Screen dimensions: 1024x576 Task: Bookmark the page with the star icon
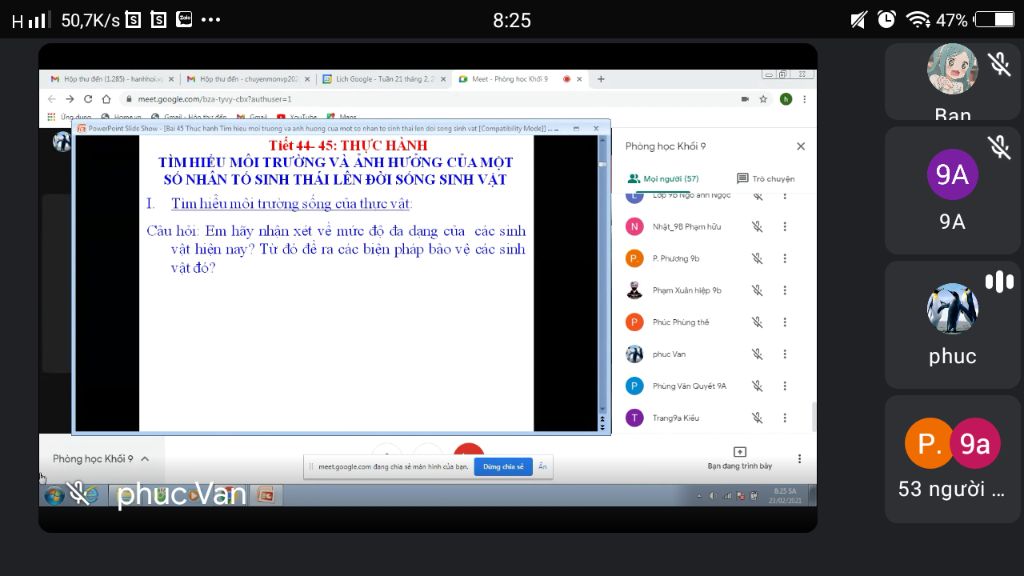coord(763,99)
